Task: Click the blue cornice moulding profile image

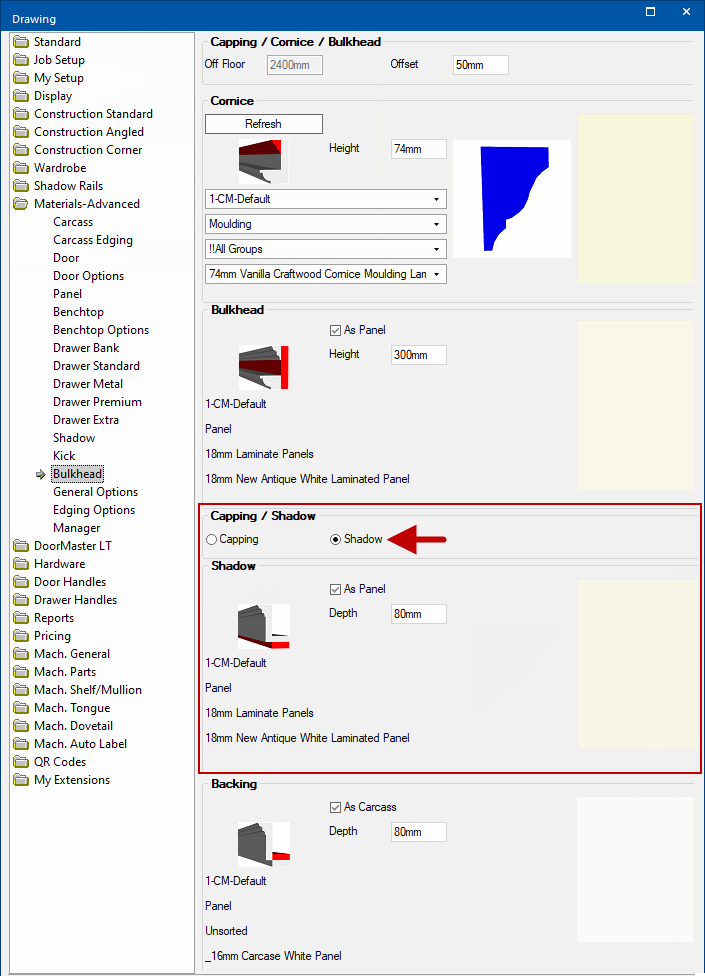Action: (512, 198)
